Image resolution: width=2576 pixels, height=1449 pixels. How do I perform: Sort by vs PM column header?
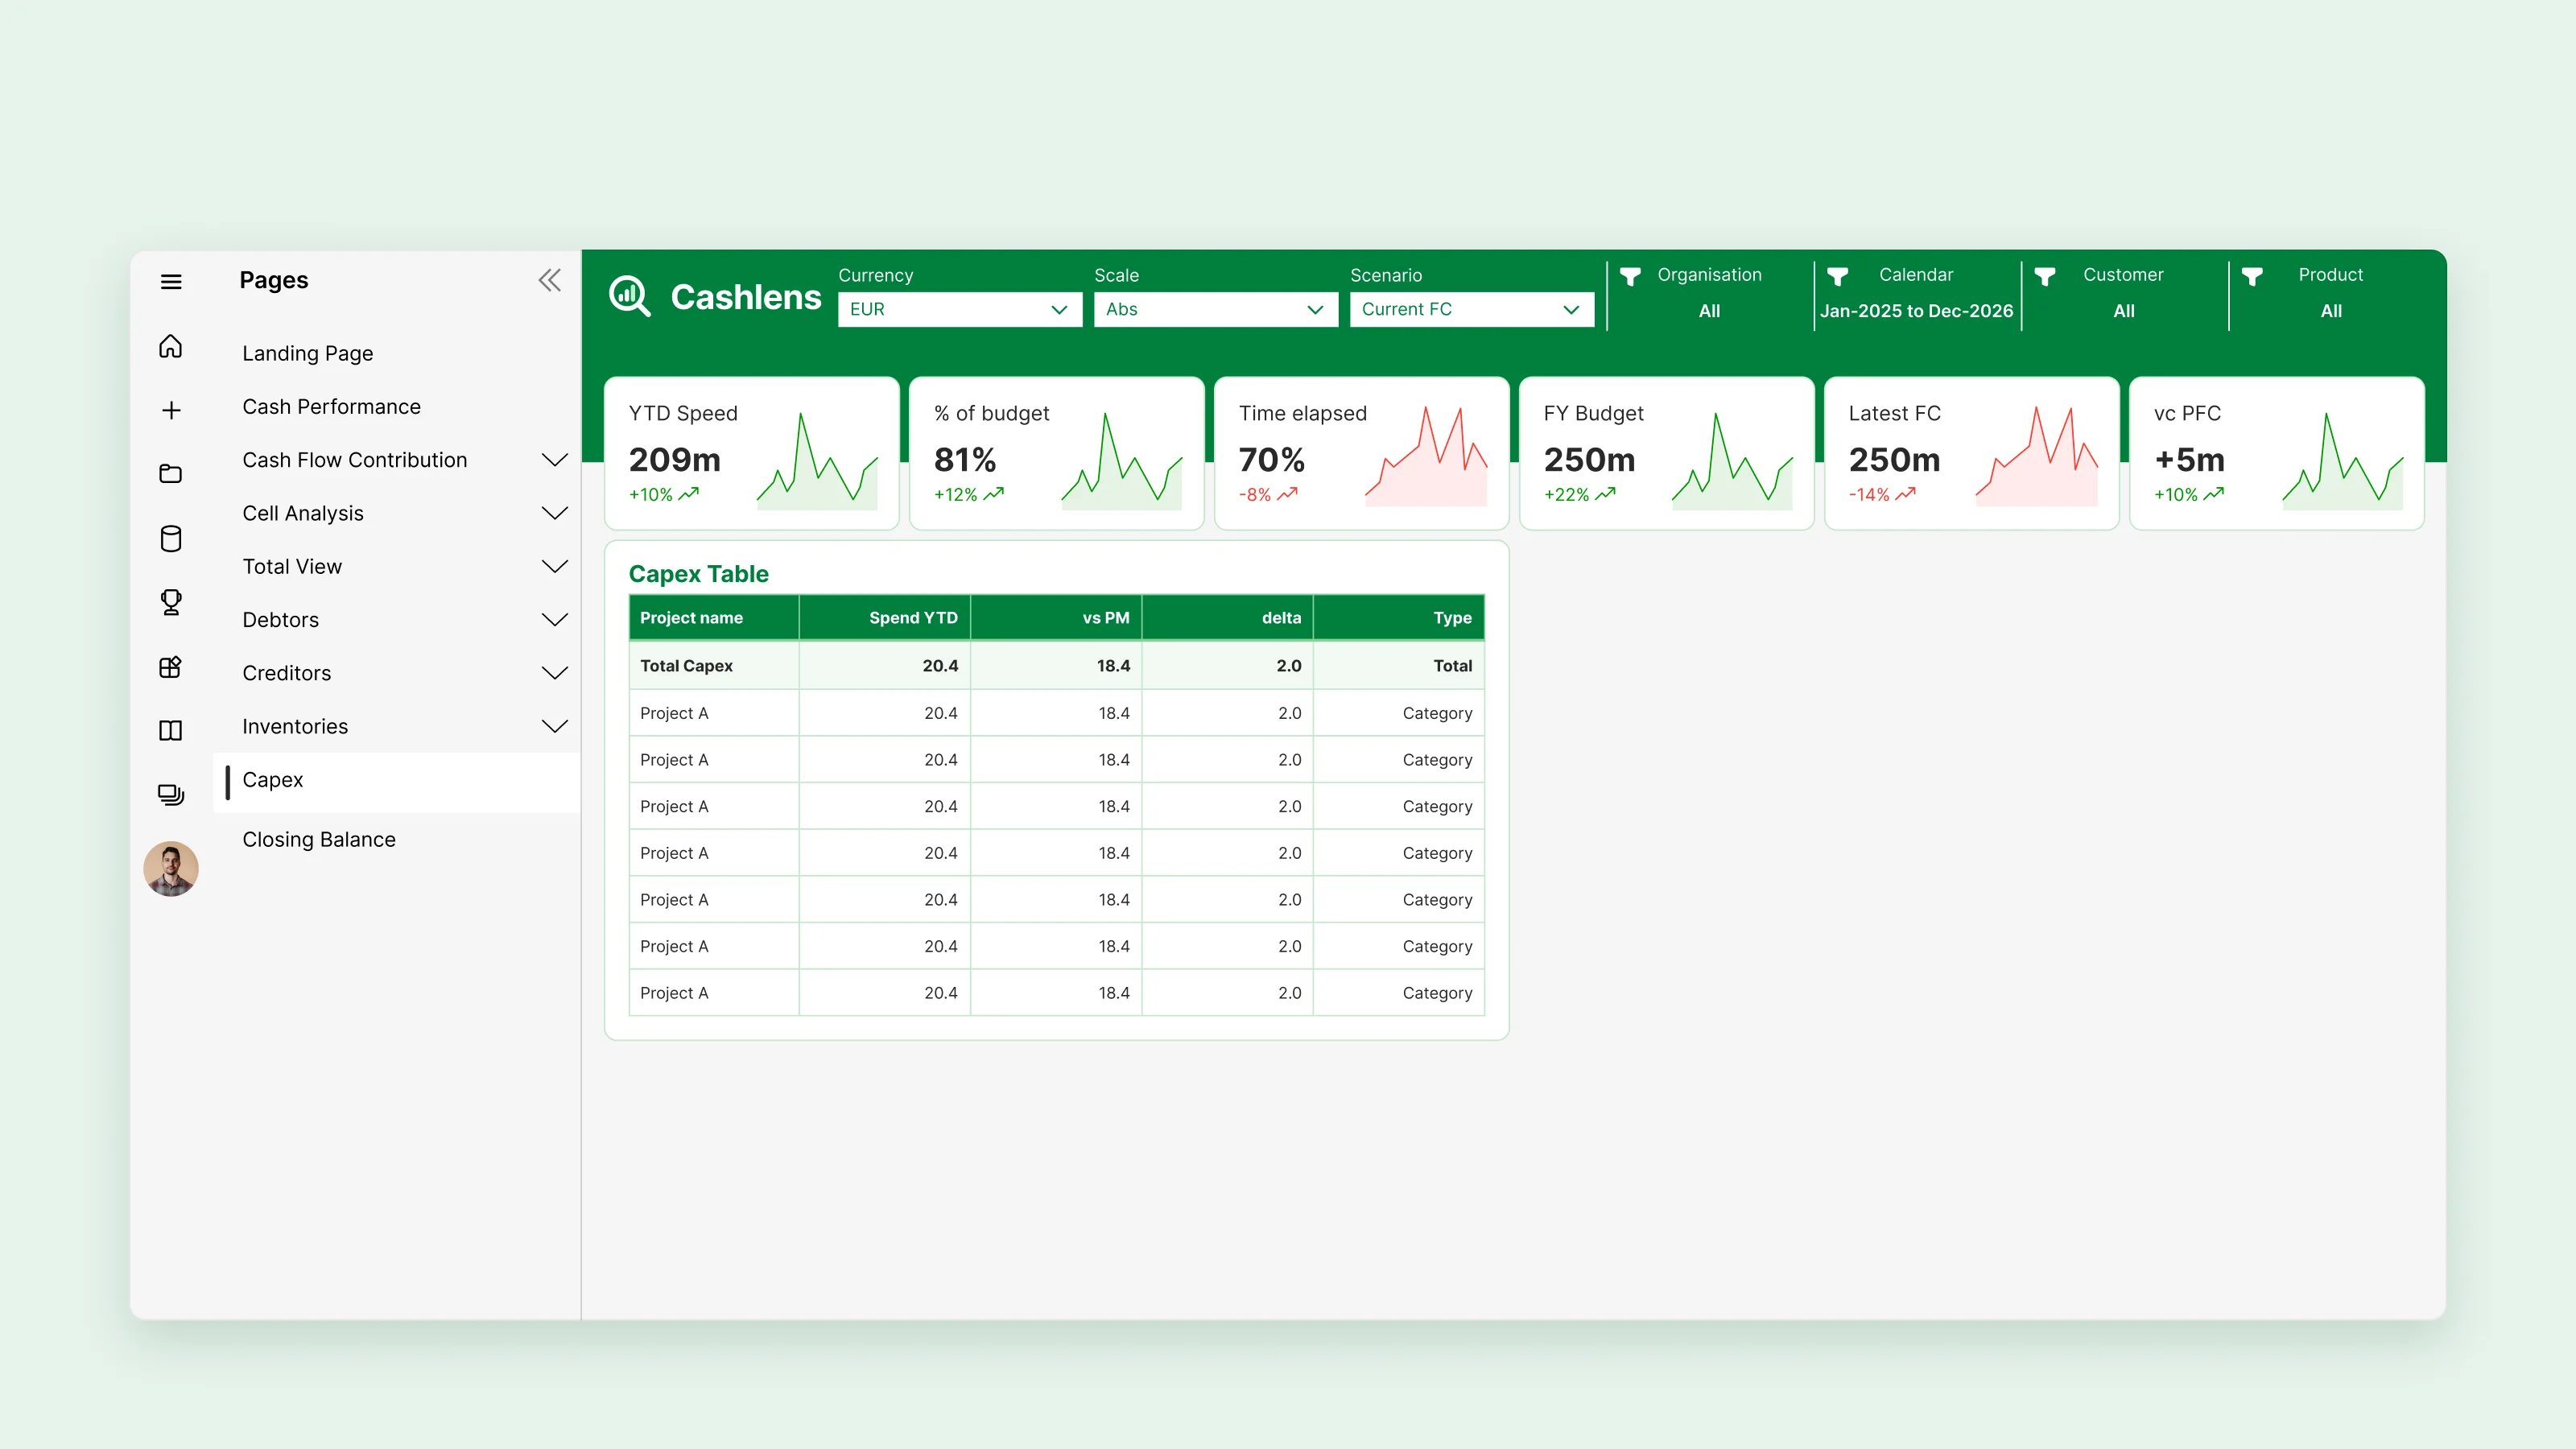1057,618
